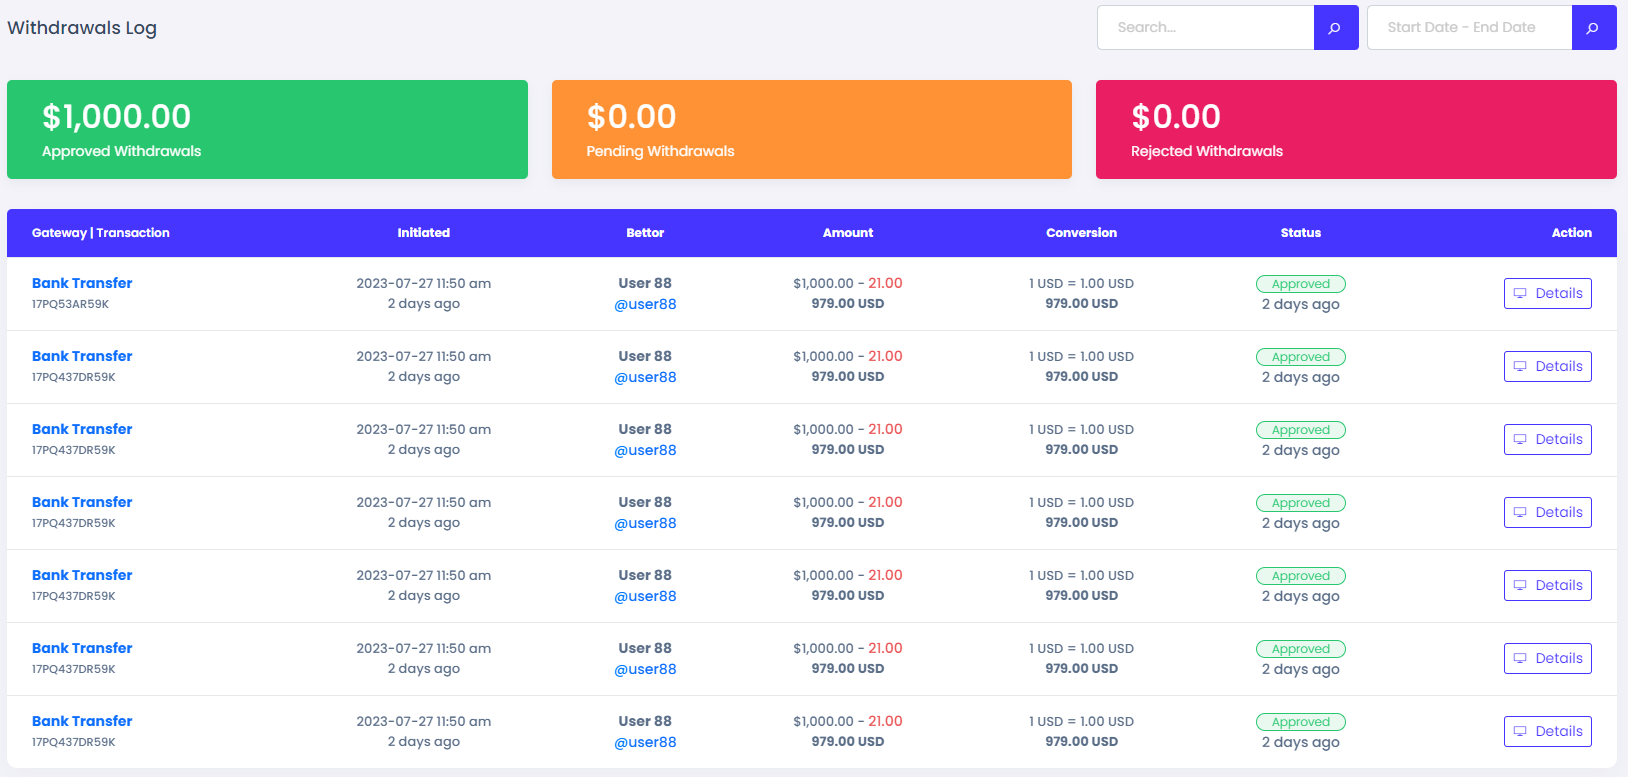1628x777 pixels.
Task: Open @user88 link in last row
Action: coord(645,742)
